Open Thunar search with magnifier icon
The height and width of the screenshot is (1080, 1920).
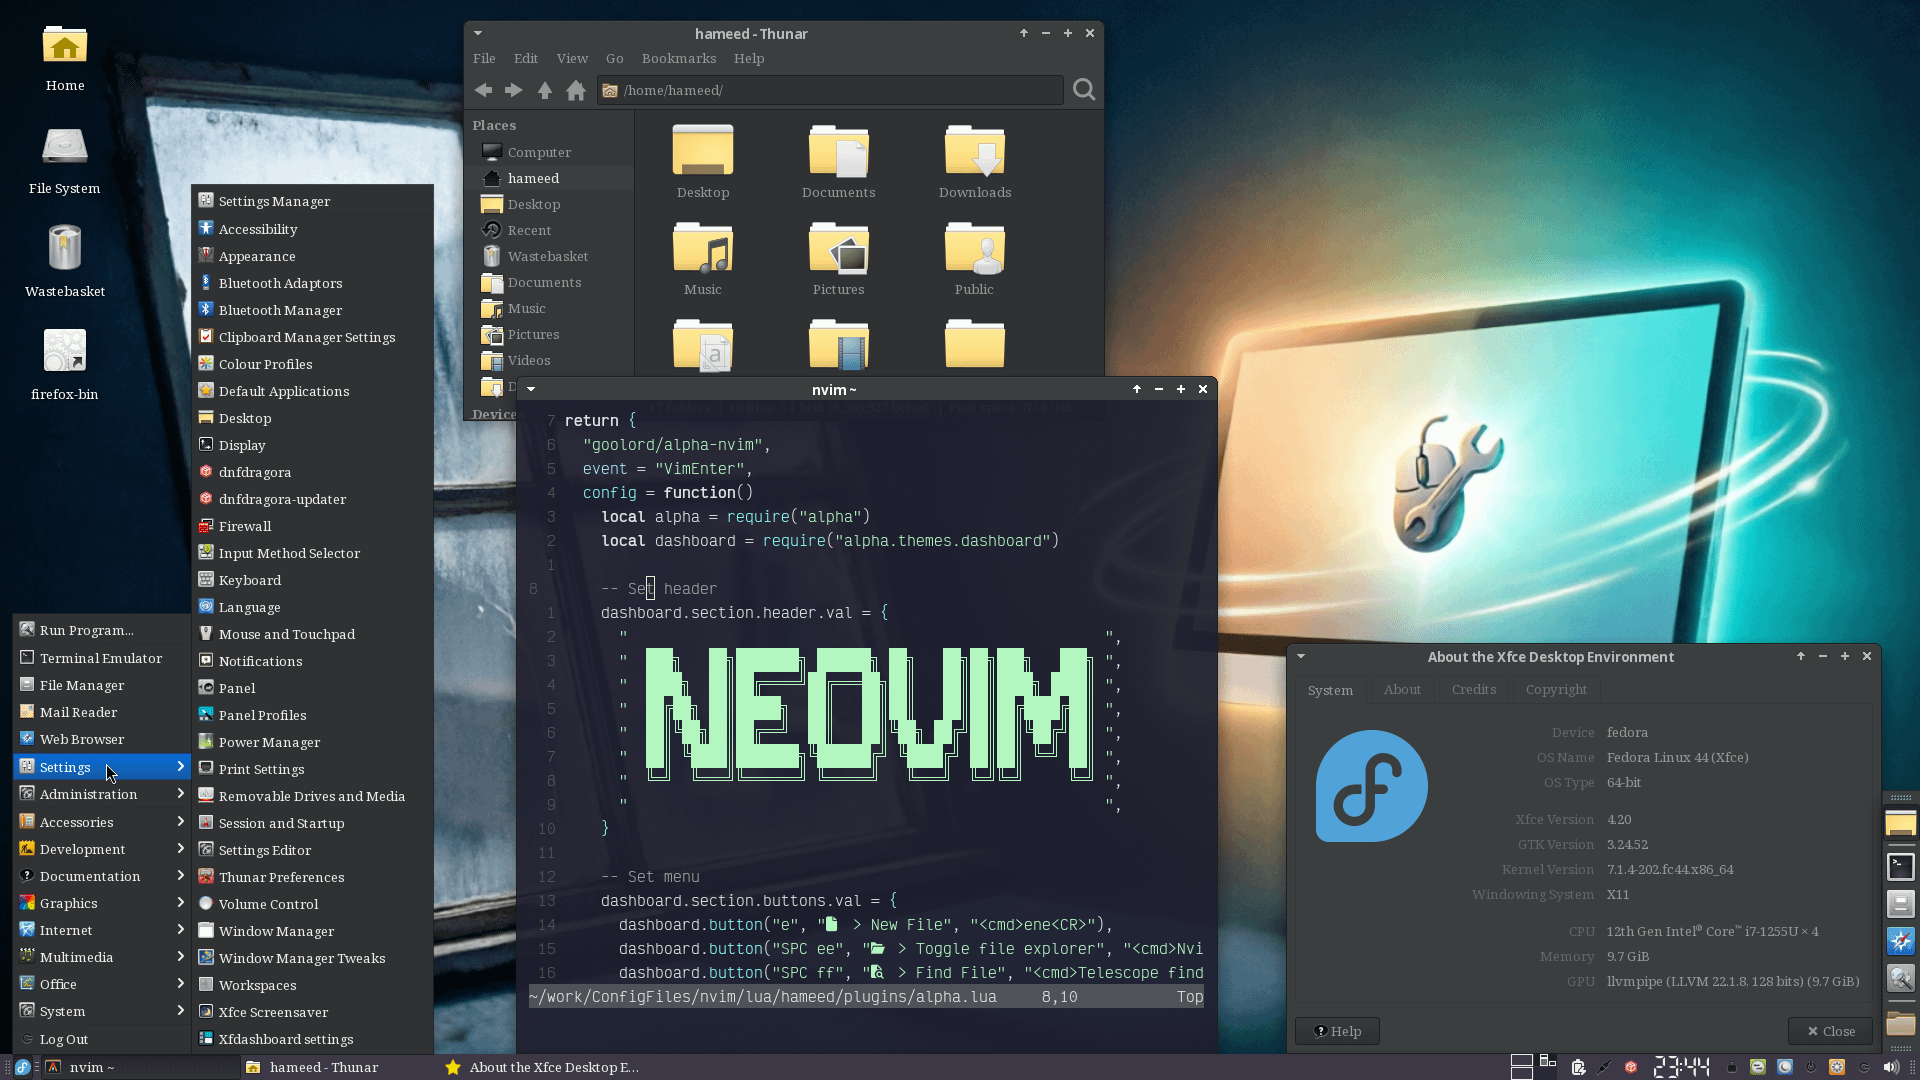point(1084,90)
